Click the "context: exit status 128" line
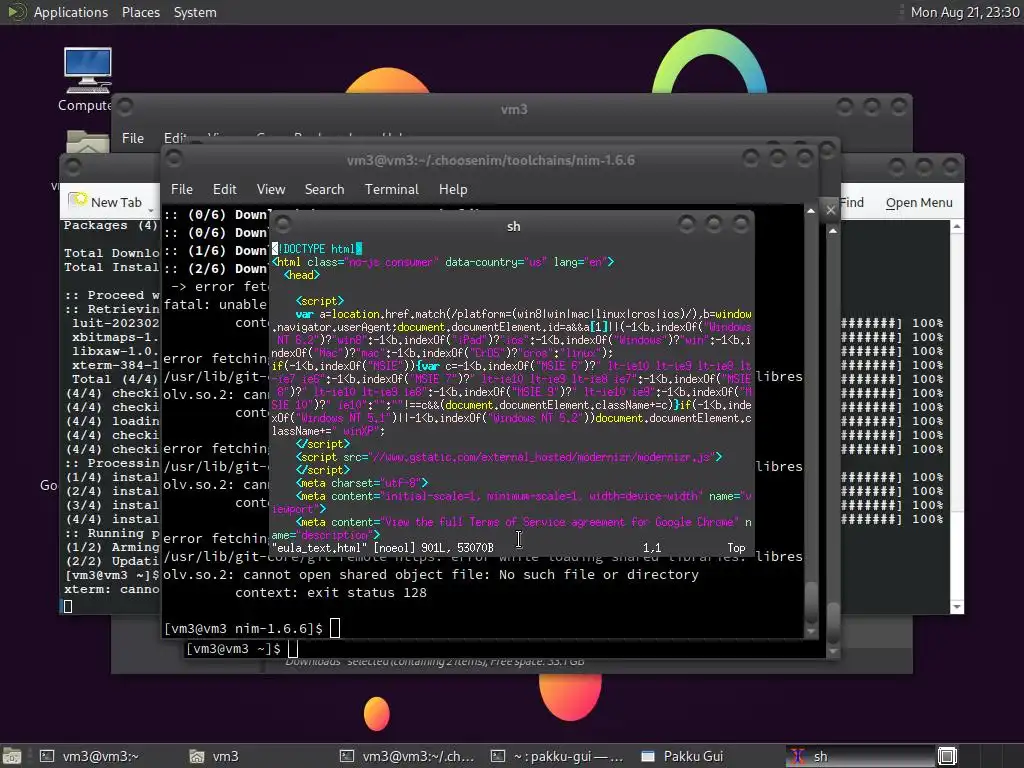This screenshot has width=1024, height=768. pyautogui.click(x=330, y=592)
